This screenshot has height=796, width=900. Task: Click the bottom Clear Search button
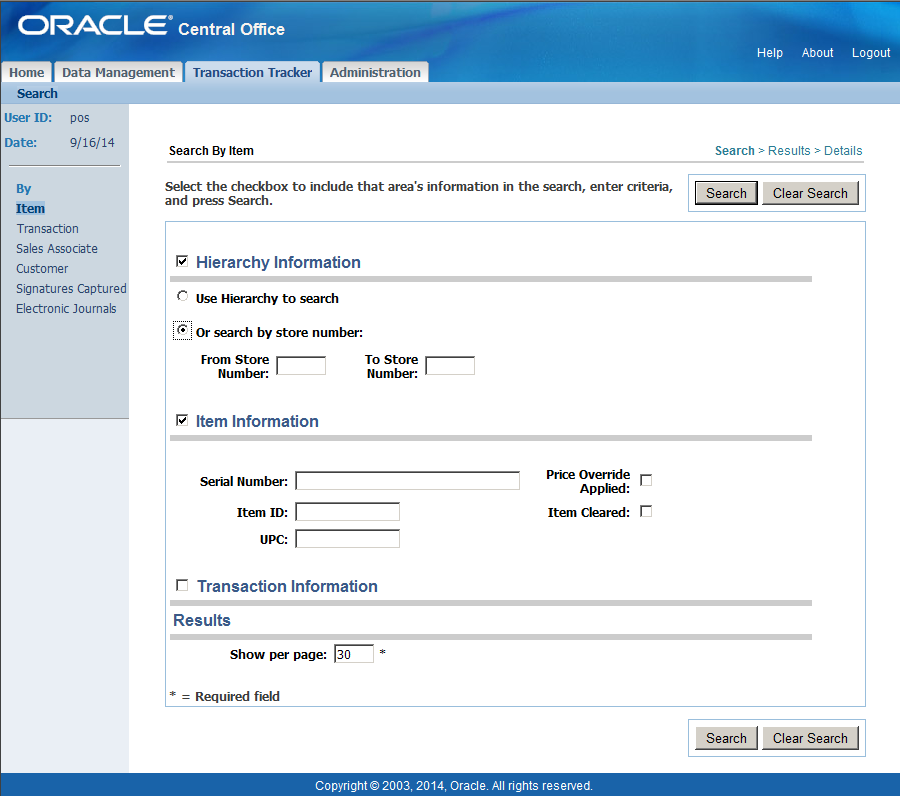tap(810, 738)
